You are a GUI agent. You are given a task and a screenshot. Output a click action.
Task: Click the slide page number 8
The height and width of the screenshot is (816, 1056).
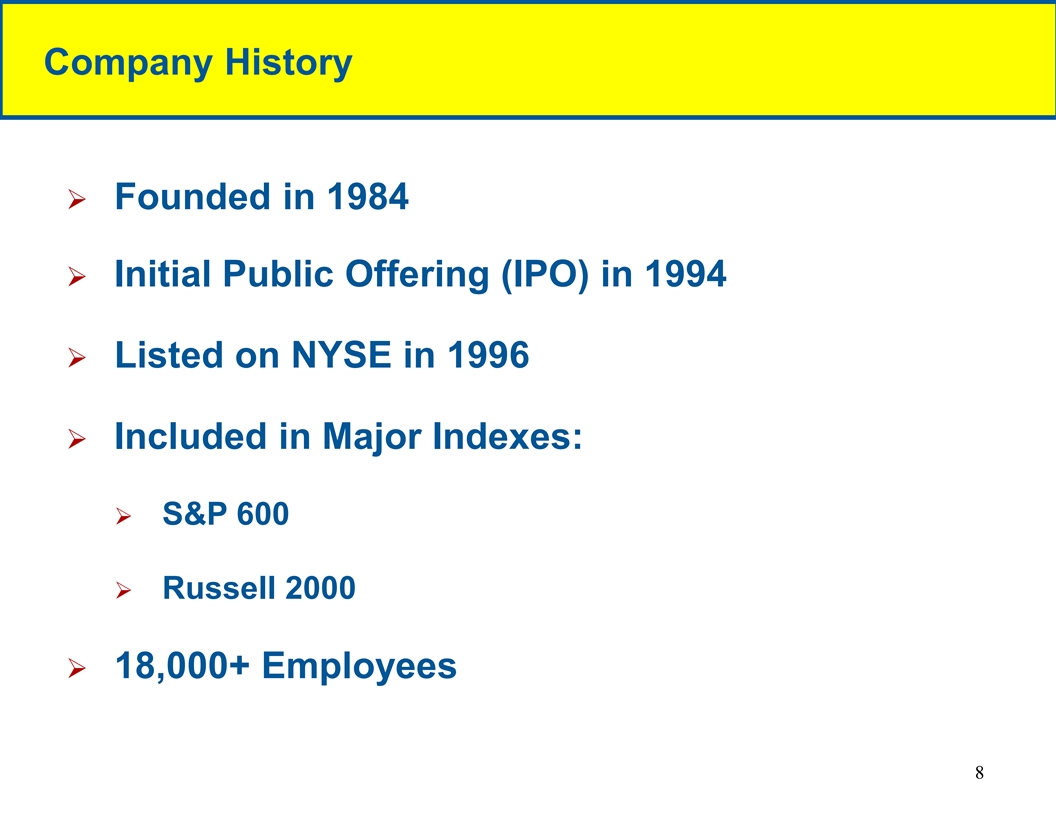[979, 772]
